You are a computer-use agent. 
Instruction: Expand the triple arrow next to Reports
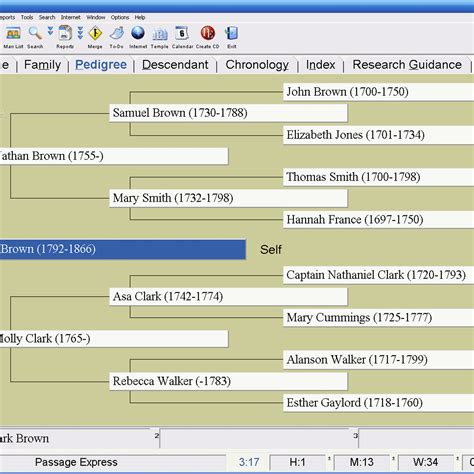[x=80, y=33]
